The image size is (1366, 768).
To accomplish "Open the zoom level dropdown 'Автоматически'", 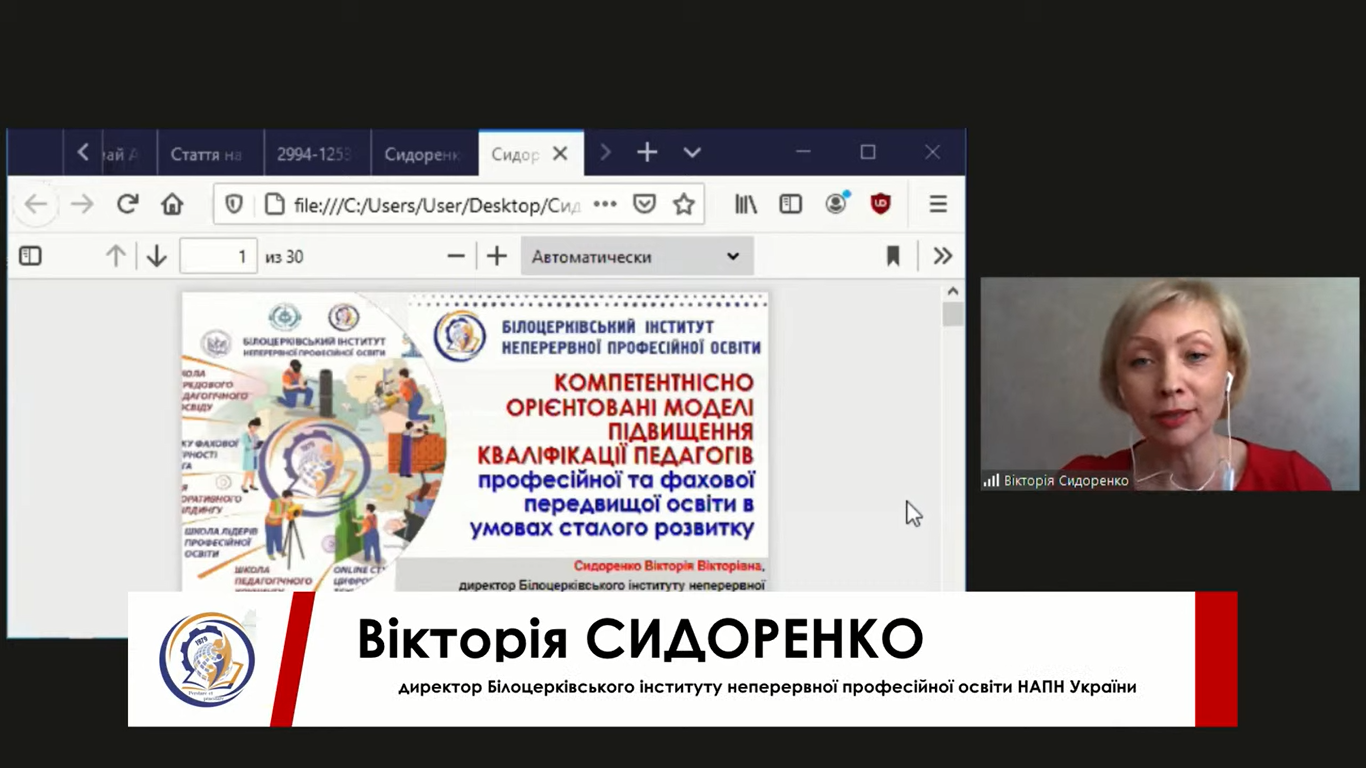I will 636,257.
